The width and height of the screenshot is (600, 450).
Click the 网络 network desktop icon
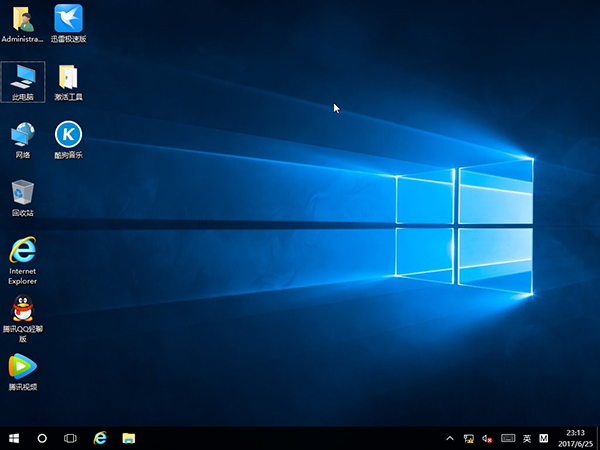[22, 135]
